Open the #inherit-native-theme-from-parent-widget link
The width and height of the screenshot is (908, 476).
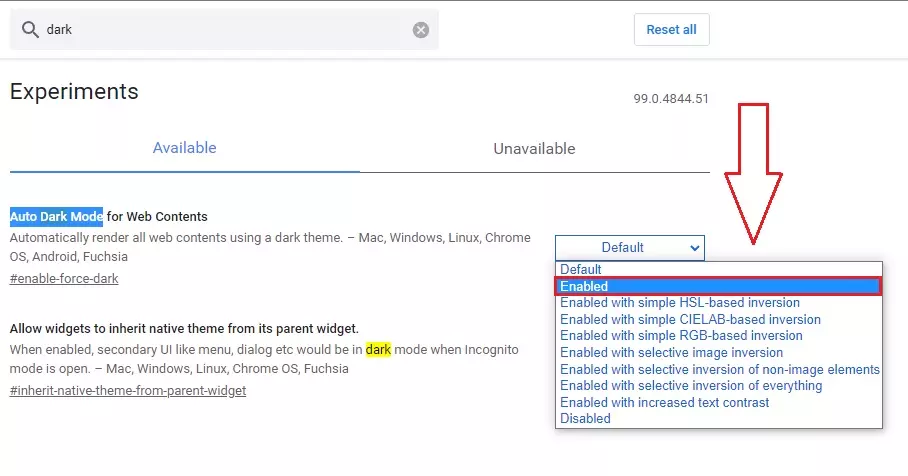(128, 391)
